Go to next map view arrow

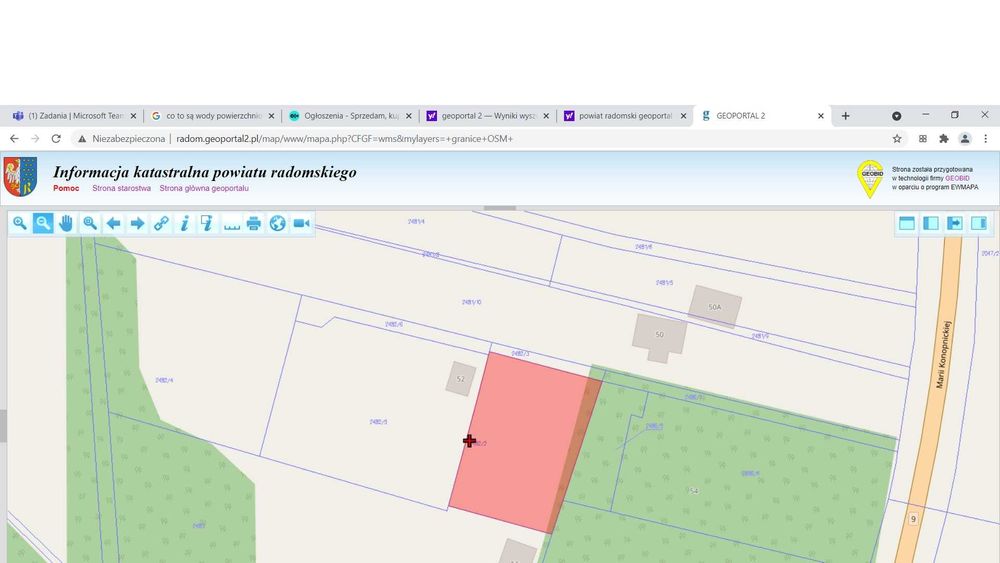(137, 223)
